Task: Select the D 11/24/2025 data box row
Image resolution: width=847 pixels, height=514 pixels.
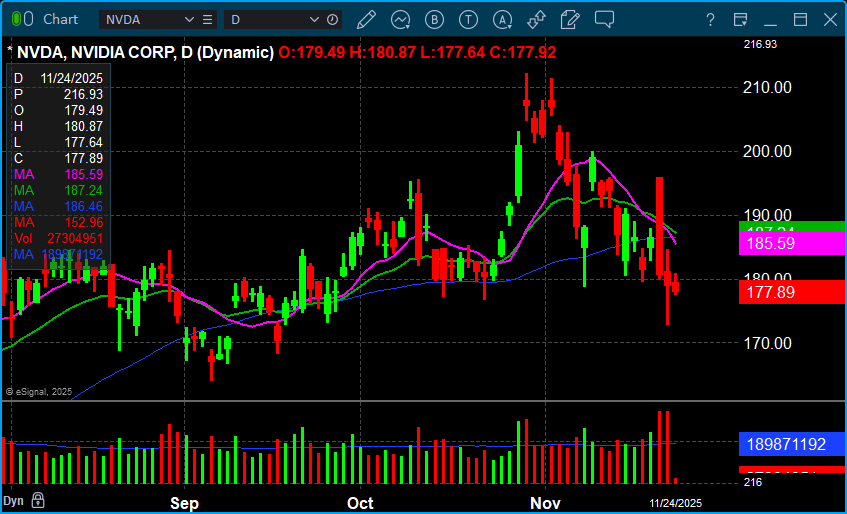Action: (x=58, y=78)
